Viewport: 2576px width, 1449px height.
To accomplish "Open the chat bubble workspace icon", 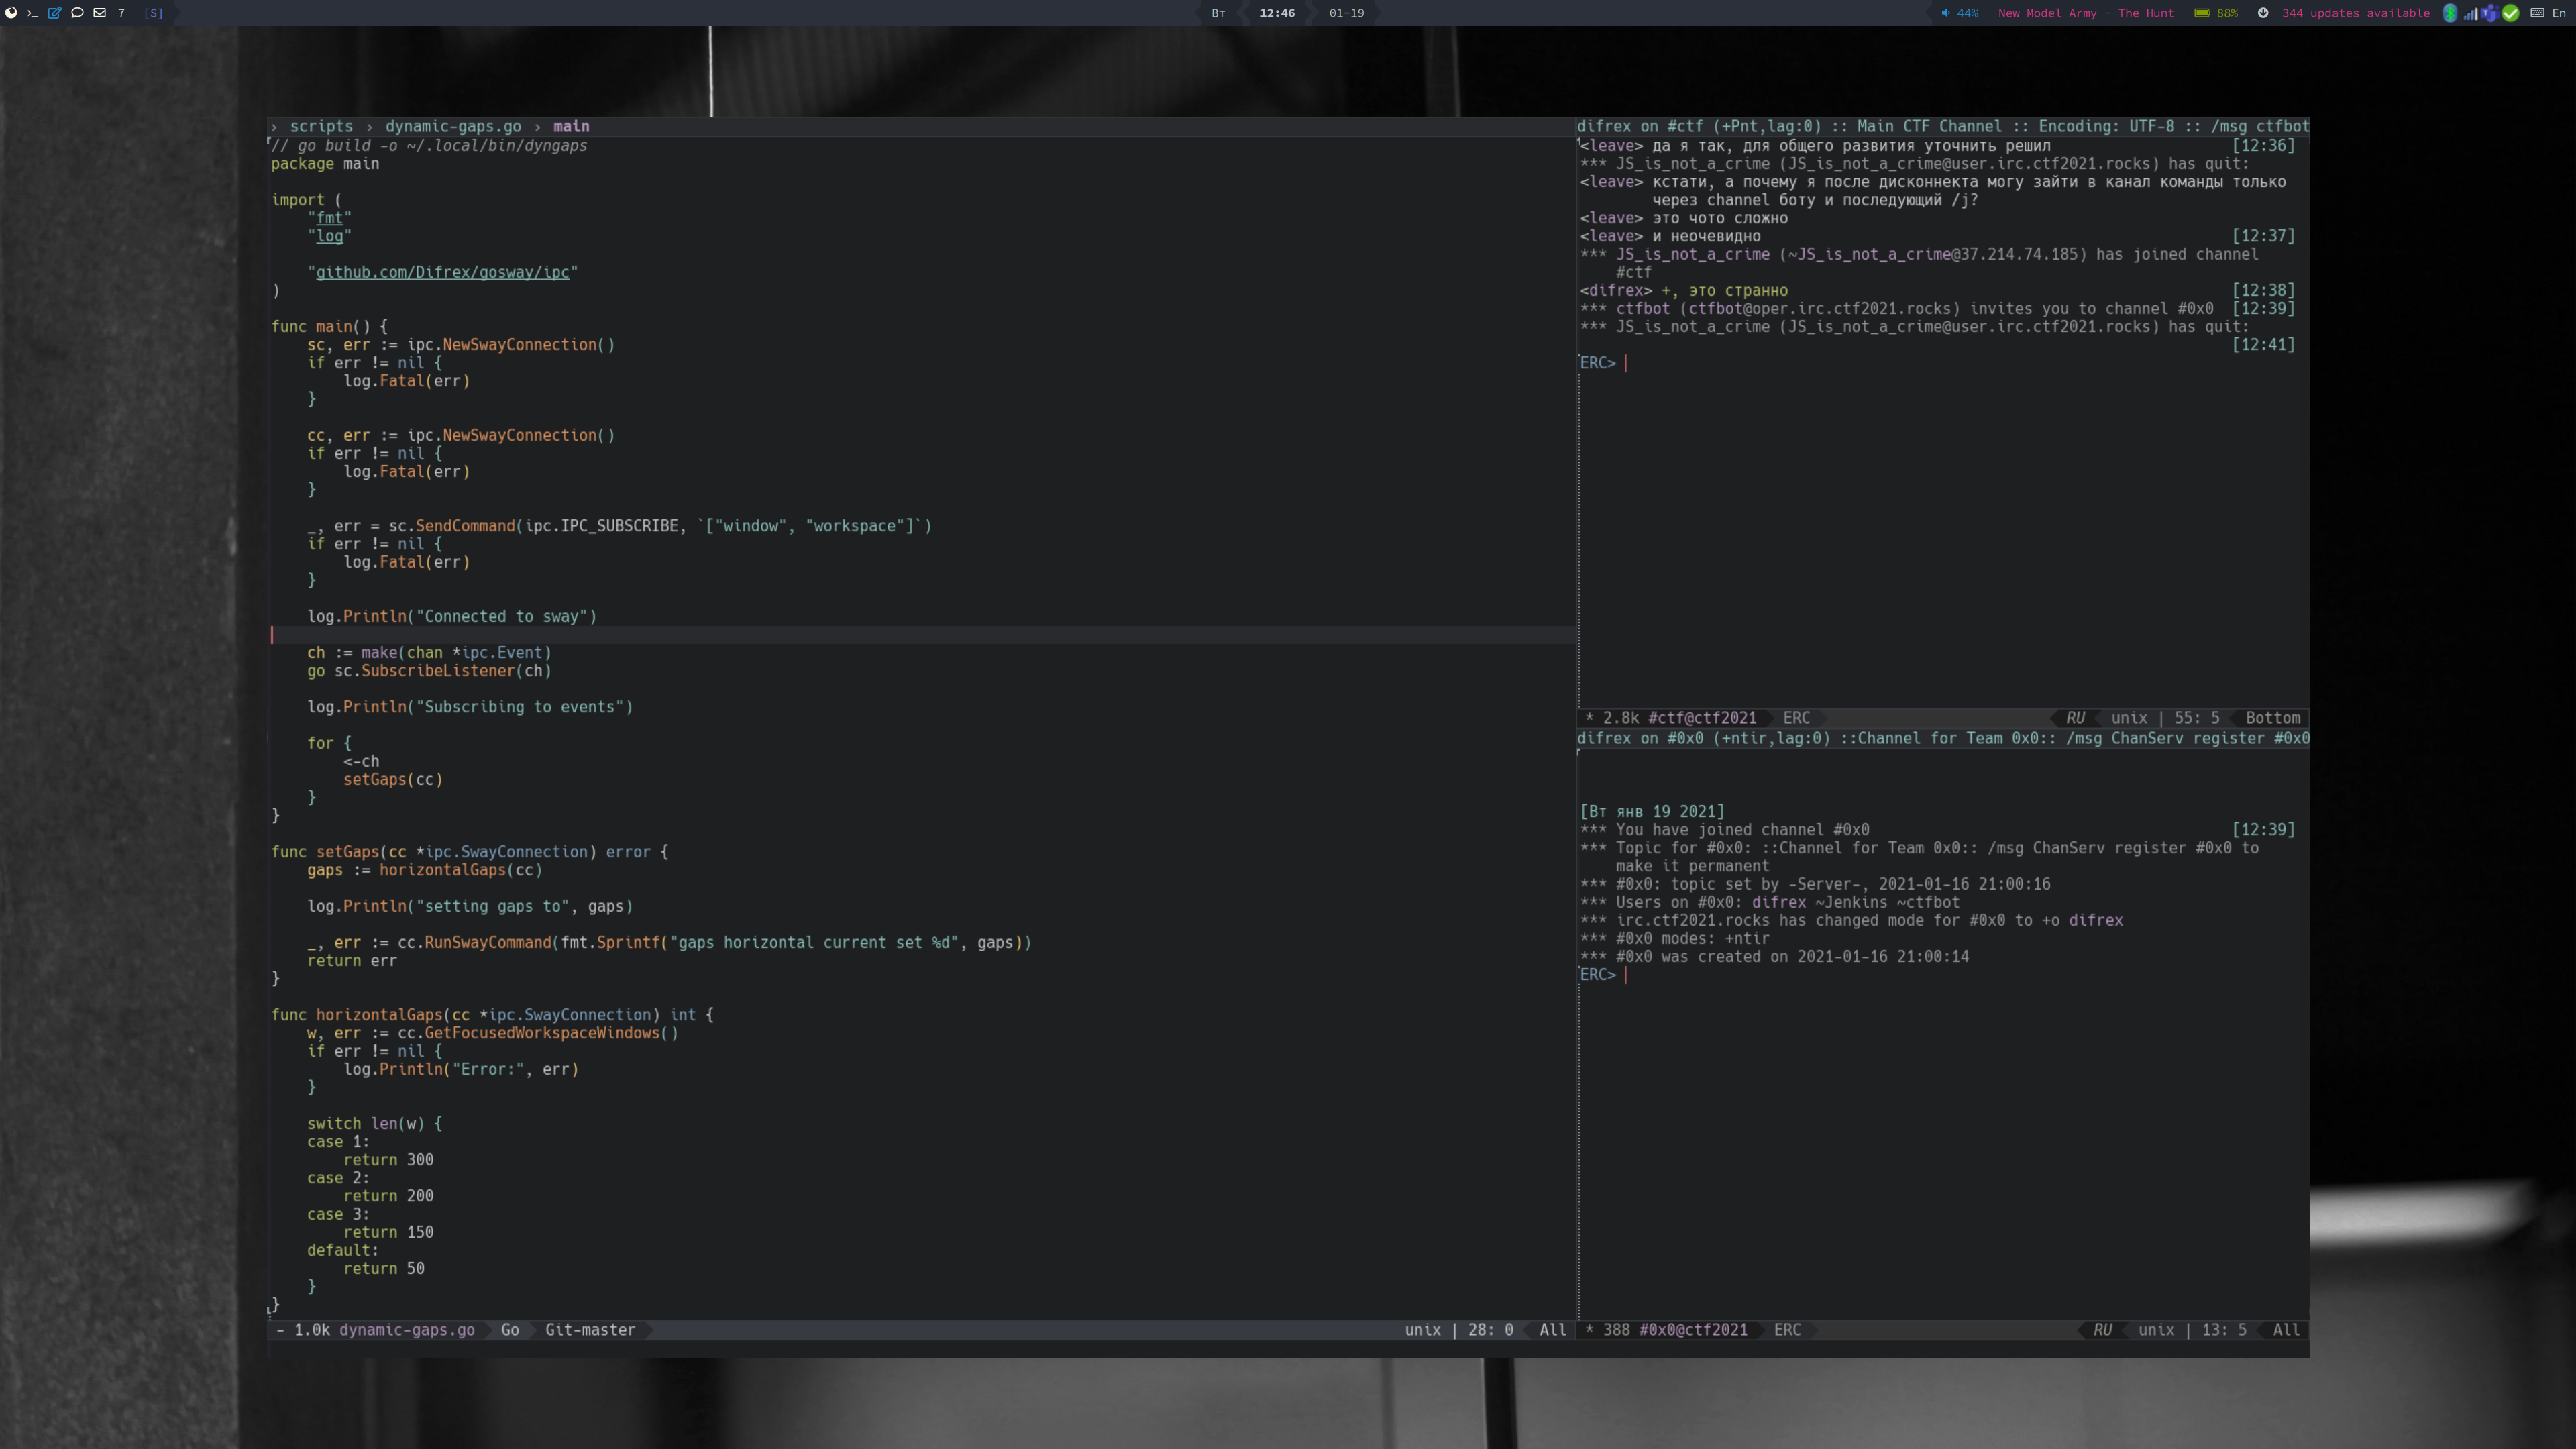I will tap(77, 13).
